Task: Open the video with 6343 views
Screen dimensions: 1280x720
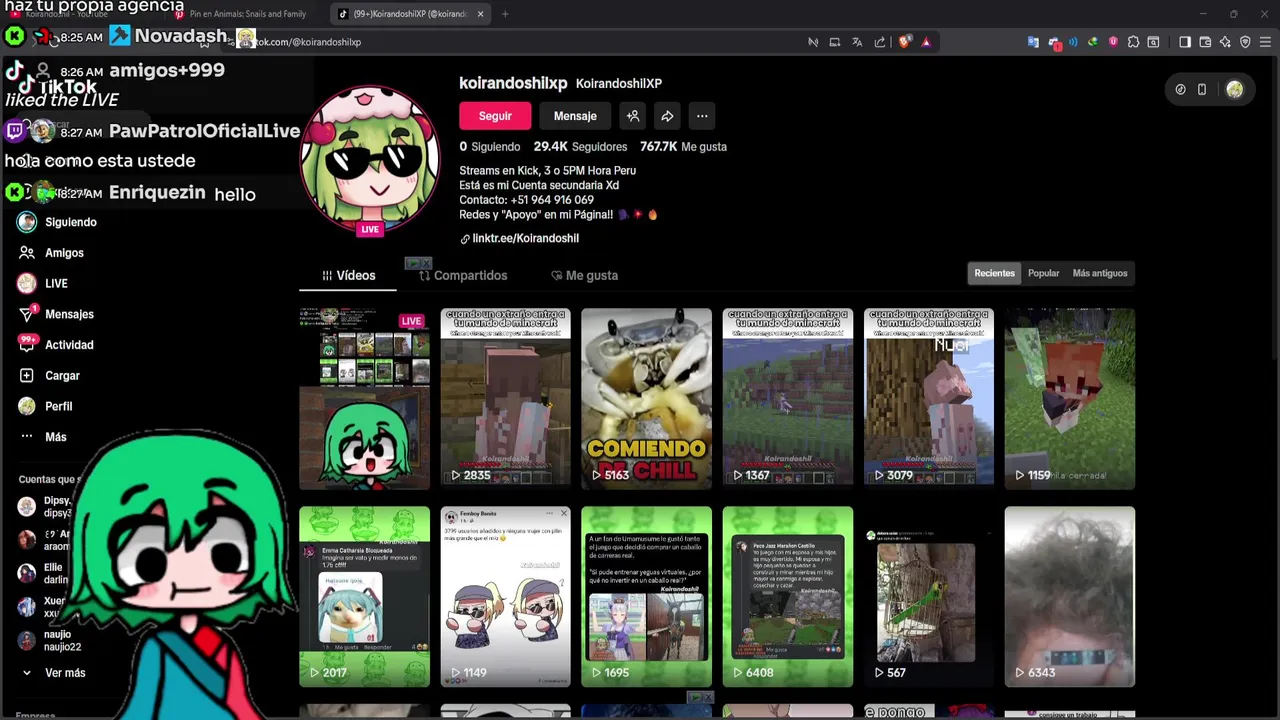Action: tap(1069, 596)
